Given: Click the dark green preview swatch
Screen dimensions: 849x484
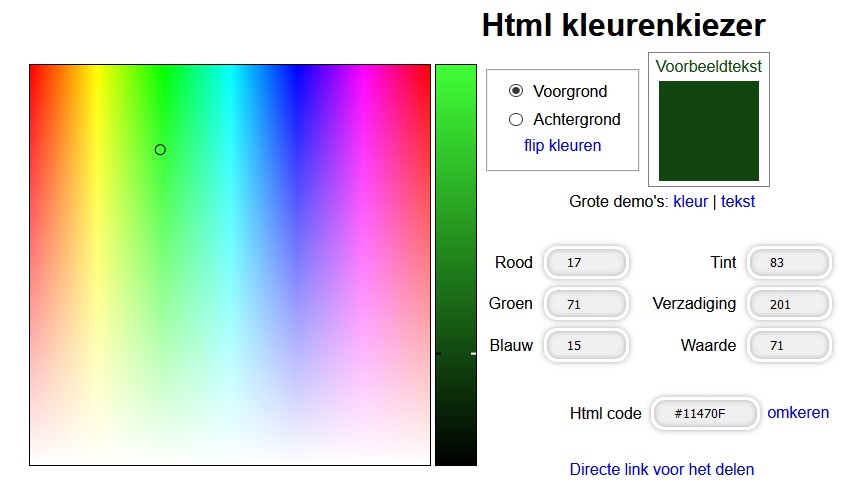Looking at the screenshot, I should [x=708, y=131].
